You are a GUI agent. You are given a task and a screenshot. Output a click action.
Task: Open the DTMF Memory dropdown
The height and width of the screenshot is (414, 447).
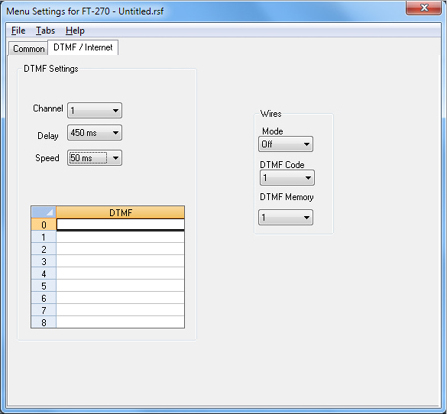286,217
